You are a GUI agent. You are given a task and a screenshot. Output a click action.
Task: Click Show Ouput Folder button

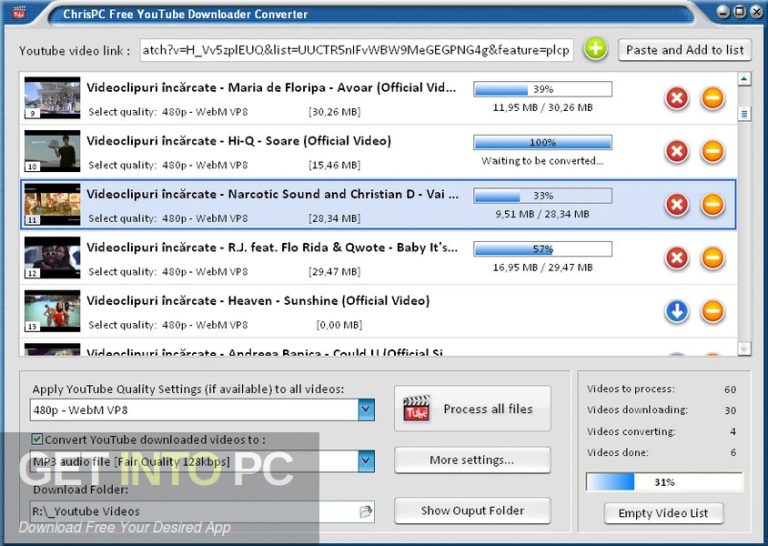(x=473, y=511)
